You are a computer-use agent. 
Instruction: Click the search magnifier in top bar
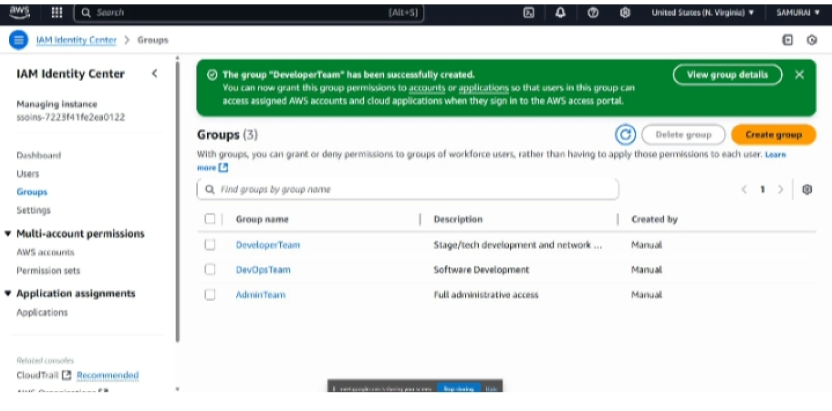[86, 13]
